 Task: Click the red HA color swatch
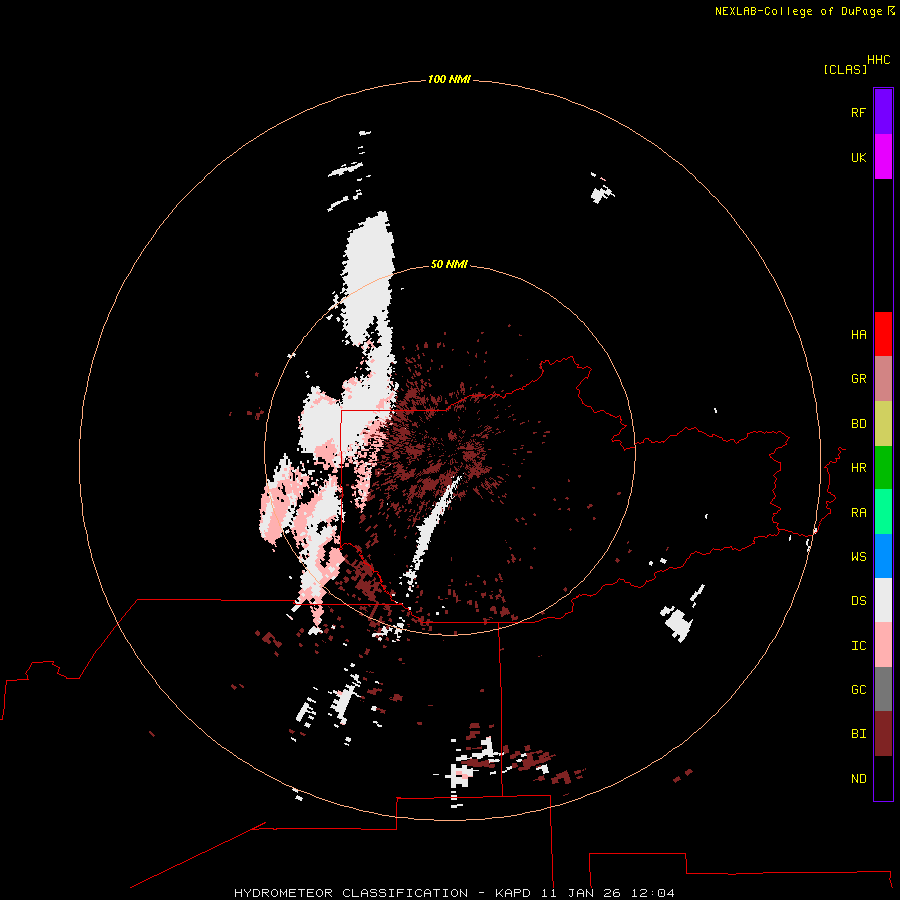point(883,334)
